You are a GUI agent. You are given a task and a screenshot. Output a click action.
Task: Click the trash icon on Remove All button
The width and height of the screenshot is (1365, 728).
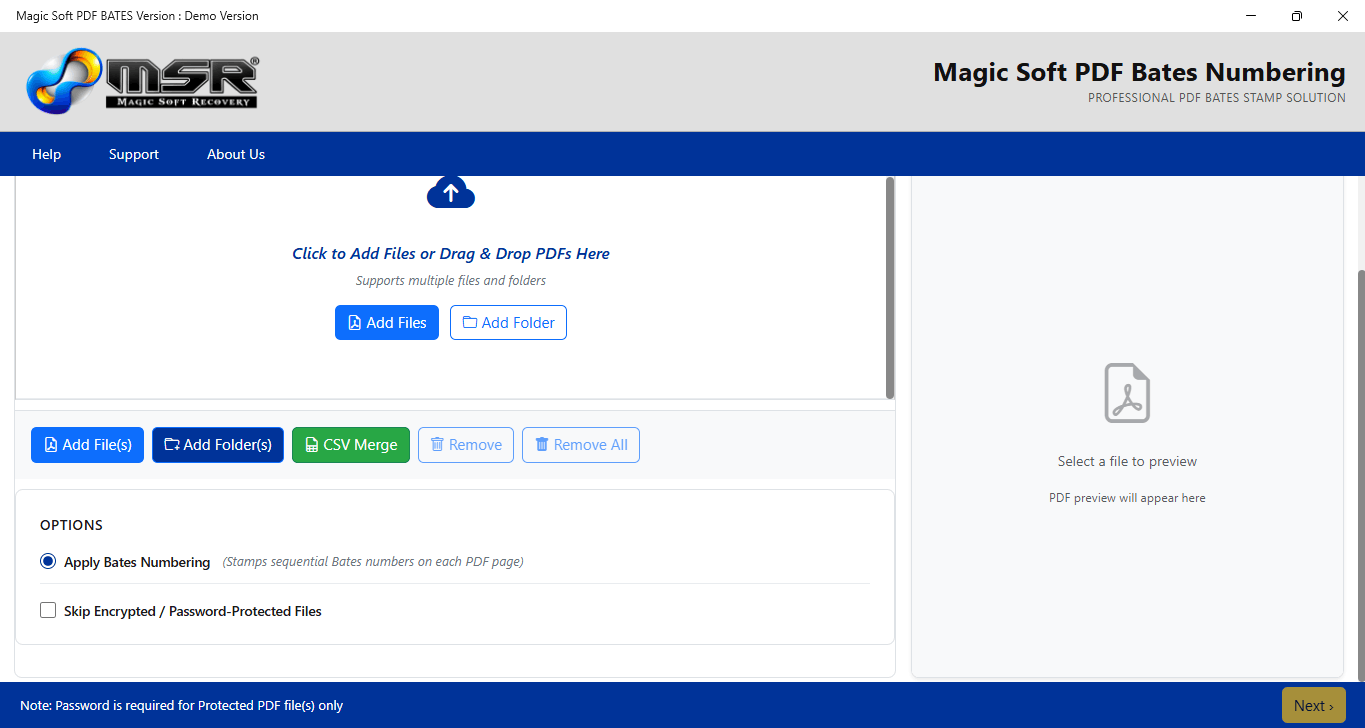(x=542, y=445)
